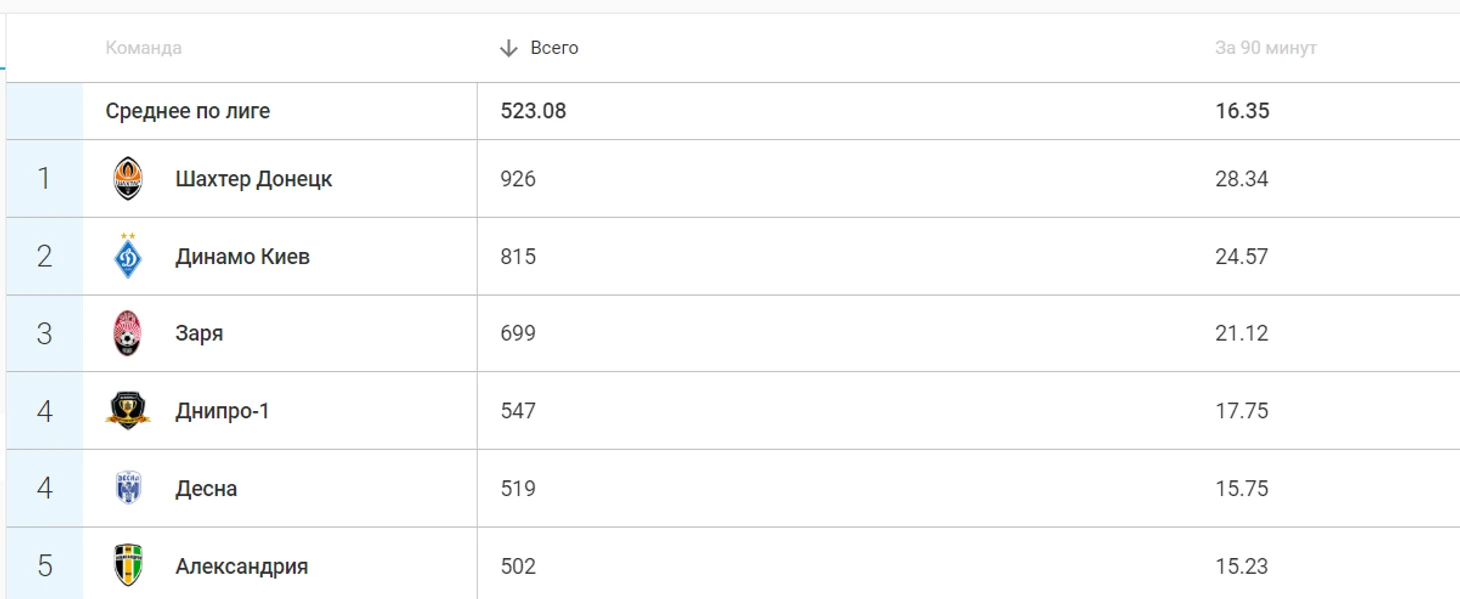
Task: Select the Среднее по лиге row
Action: click(x=188, y=111)
